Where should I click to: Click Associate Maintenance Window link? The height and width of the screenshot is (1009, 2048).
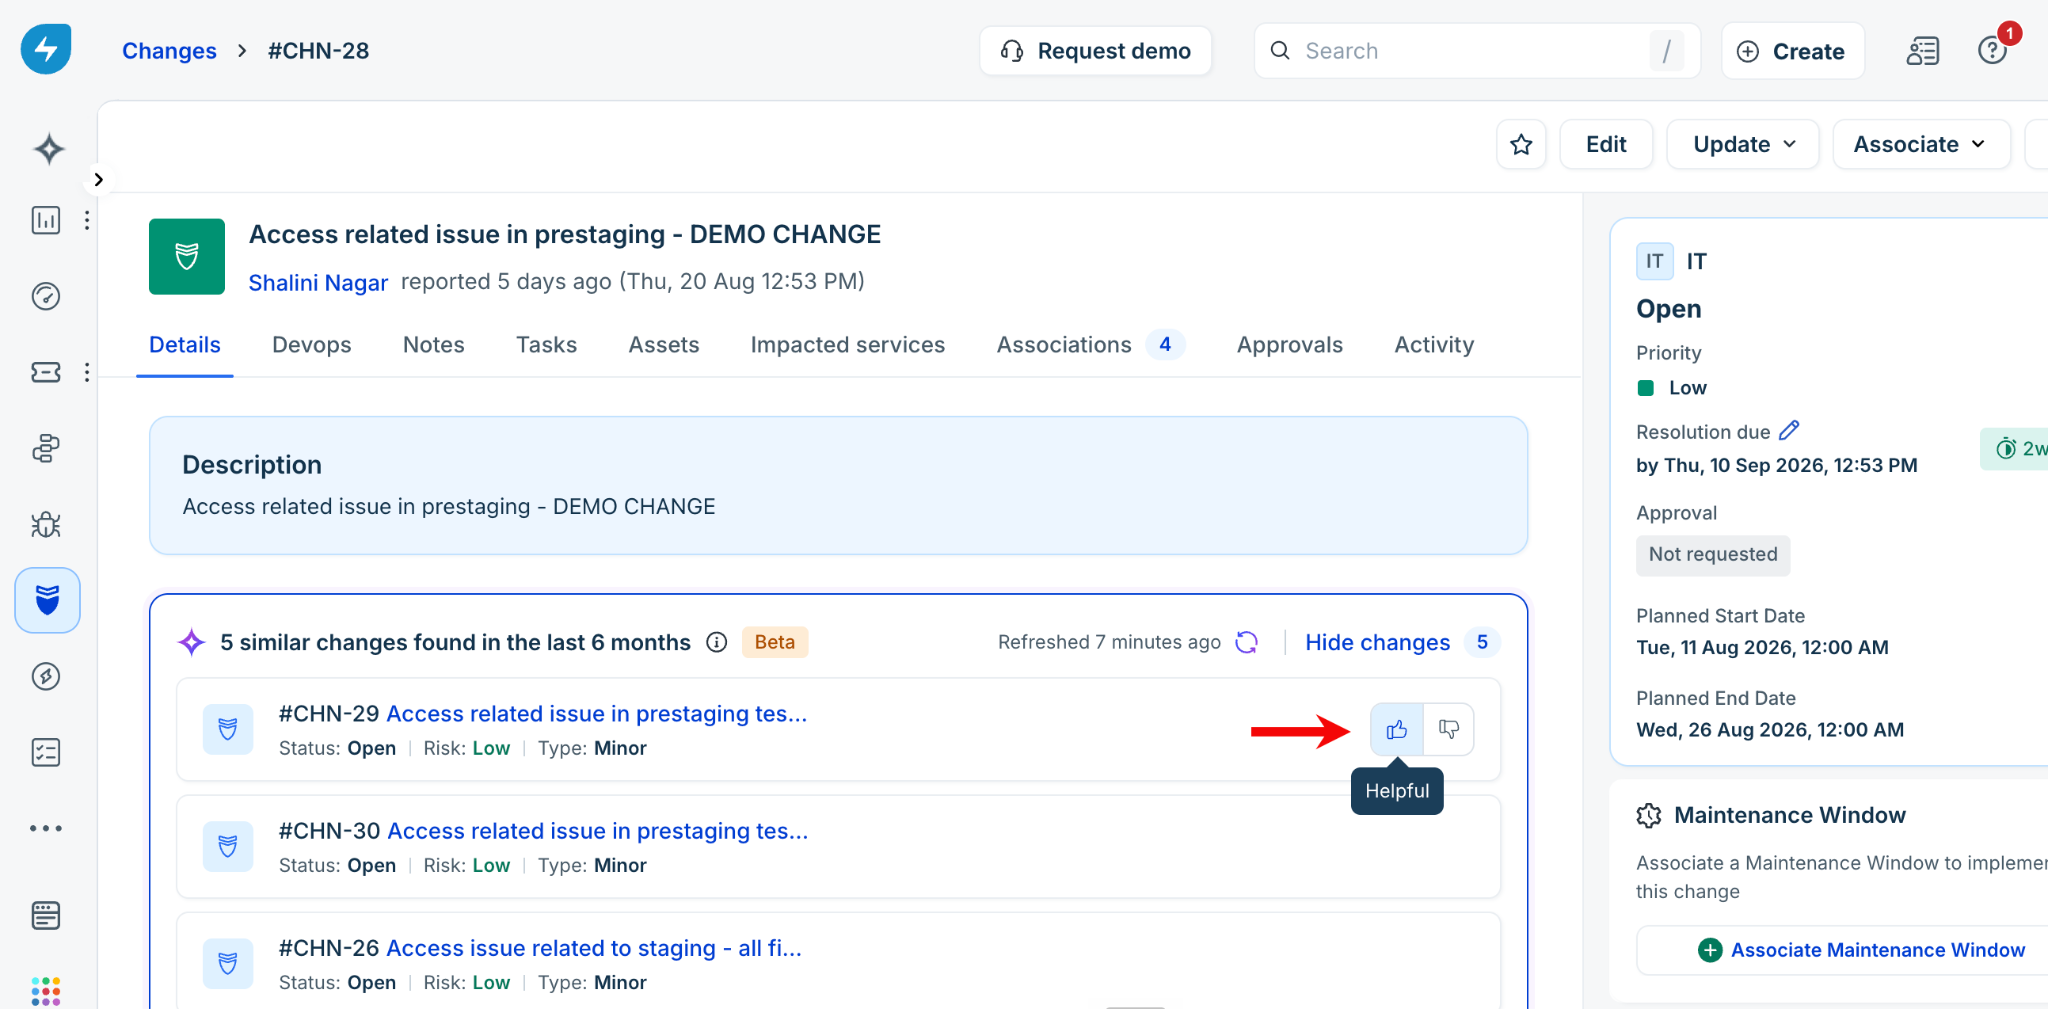click(x=1877, y=950)
